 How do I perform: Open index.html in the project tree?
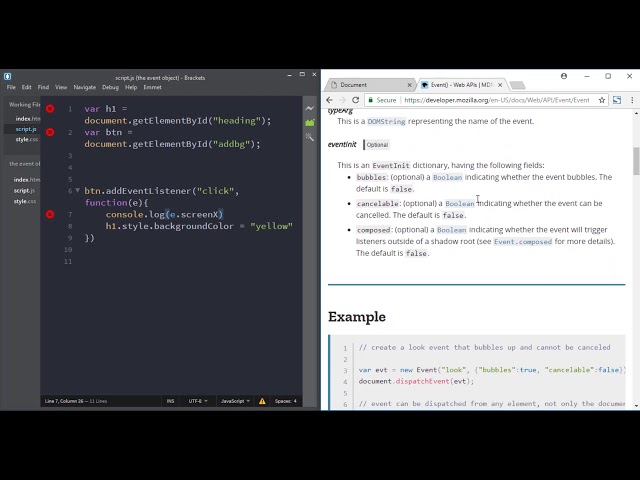(27, 180)
